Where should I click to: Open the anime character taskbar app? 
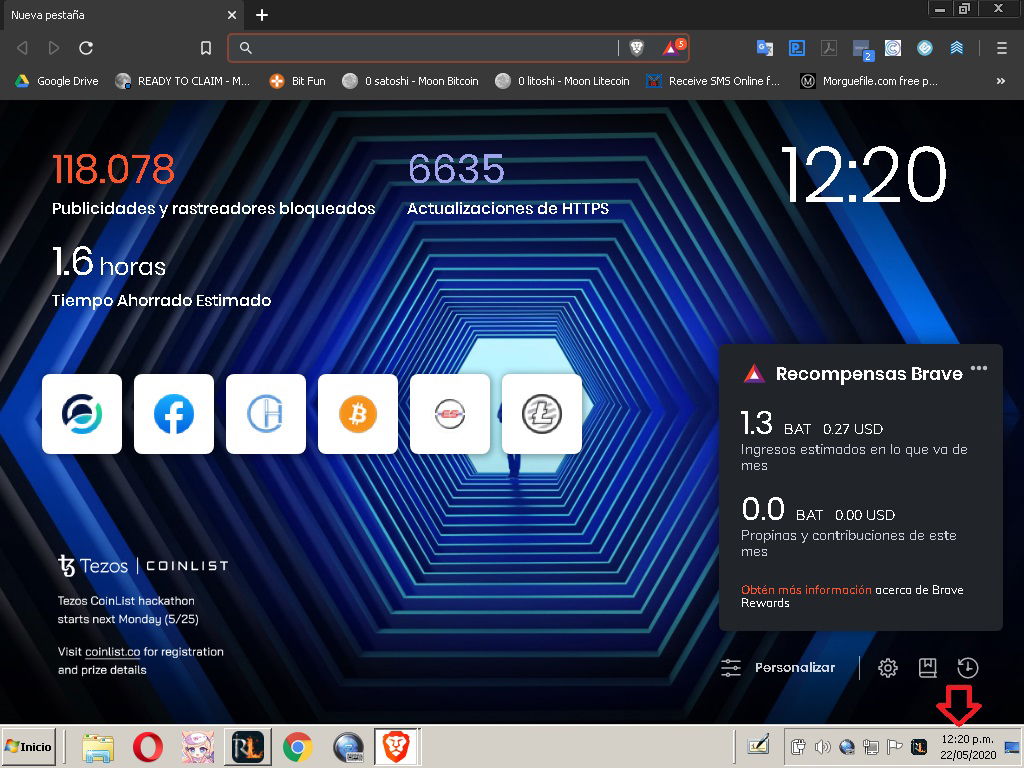pos(198,747)
